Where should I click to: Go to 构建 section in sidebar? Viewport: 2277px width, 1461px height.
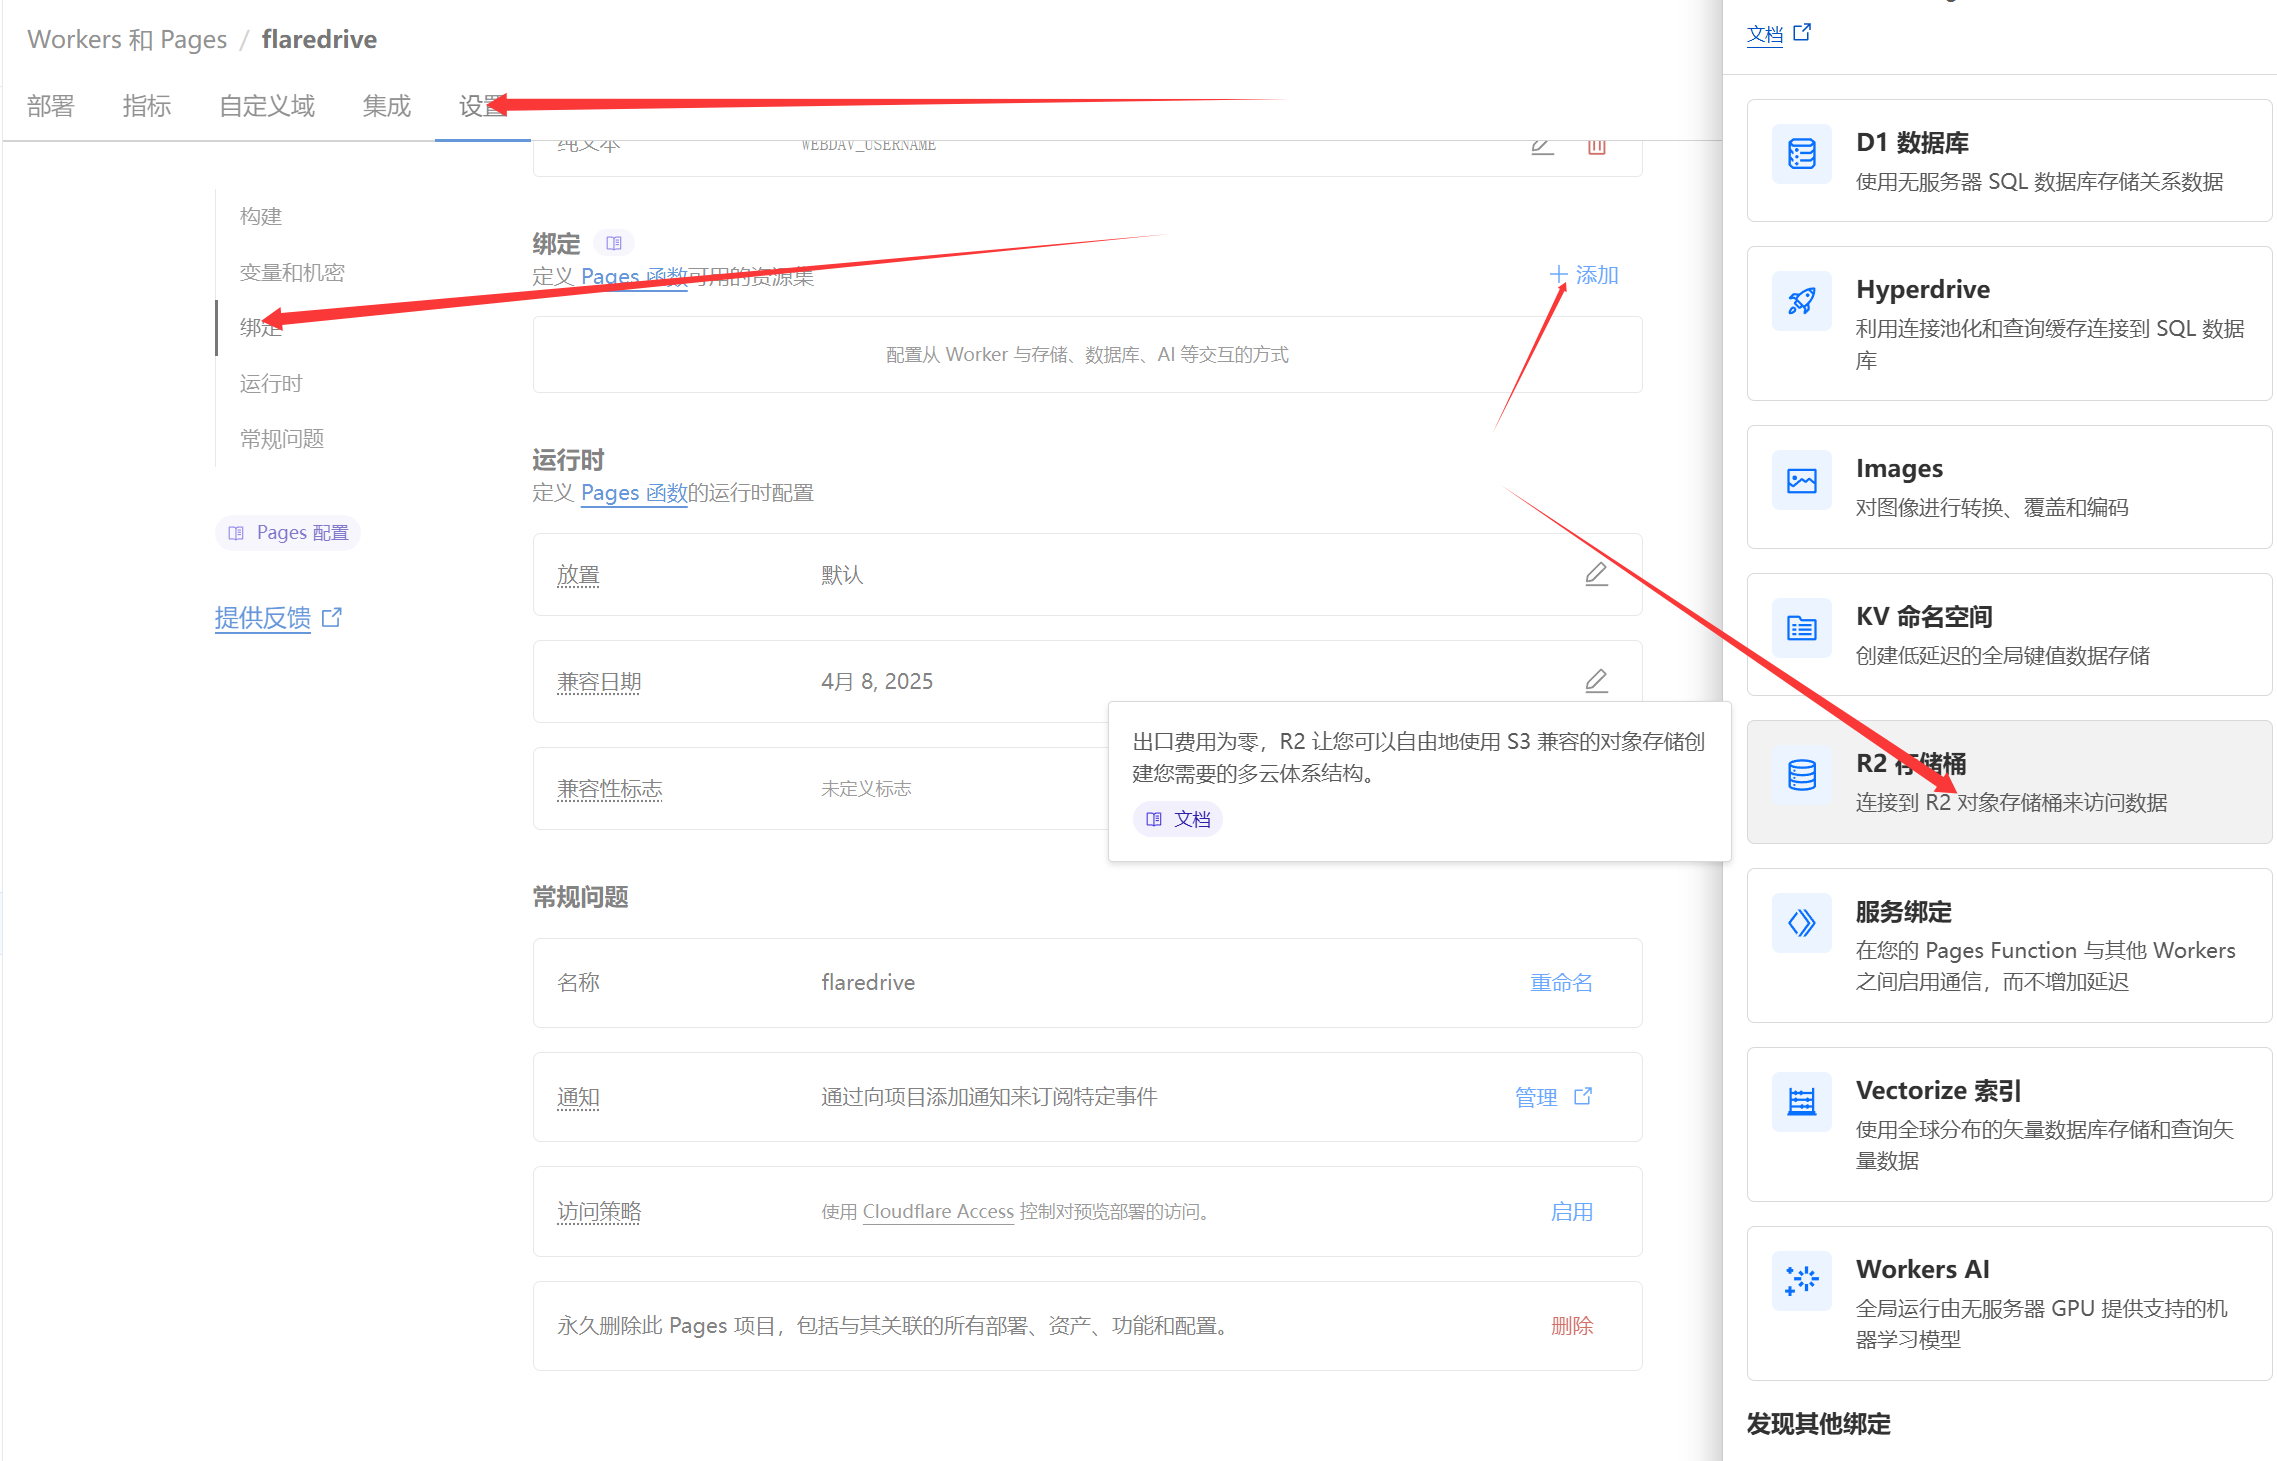click(261, 217)
